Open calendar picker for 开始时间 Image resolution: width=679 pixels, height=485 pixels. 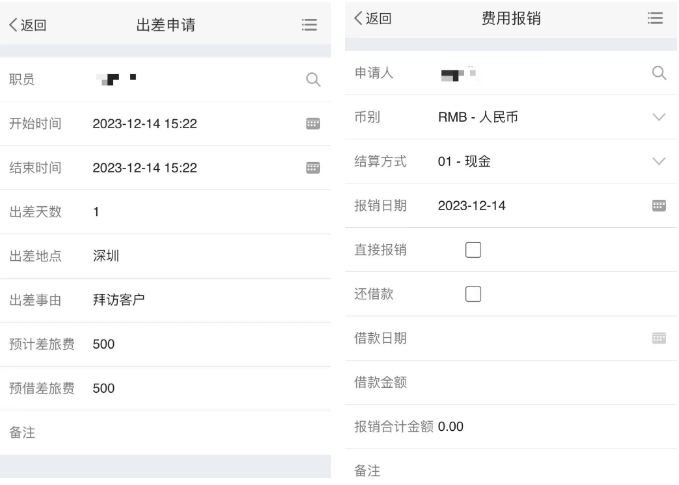coord(313,124)
